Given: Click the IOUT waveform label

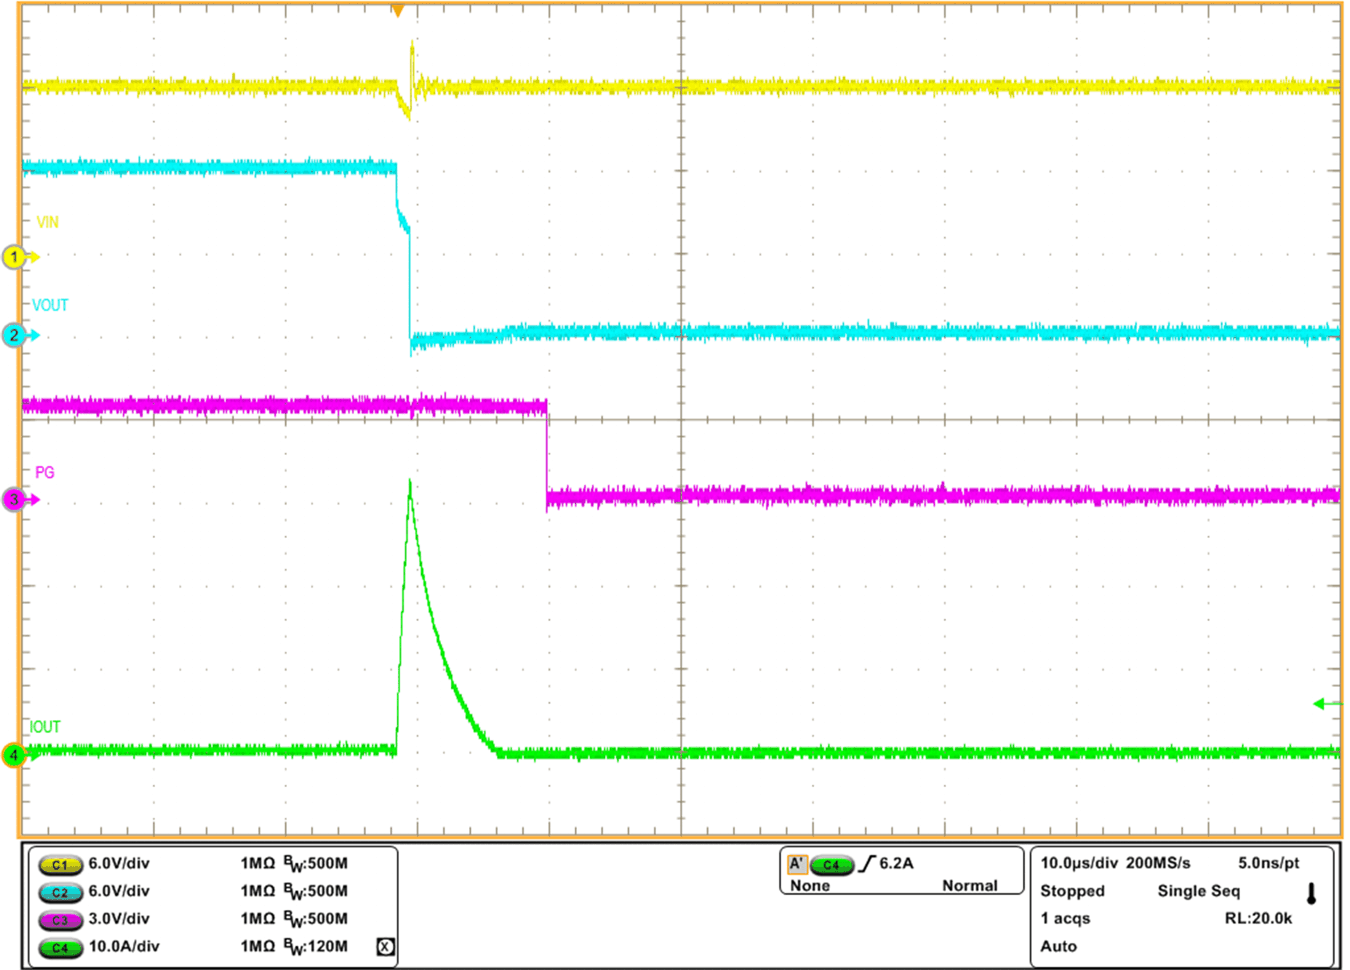Looking at the screenshot, I should pyautogui.click(x=45, y=727).
